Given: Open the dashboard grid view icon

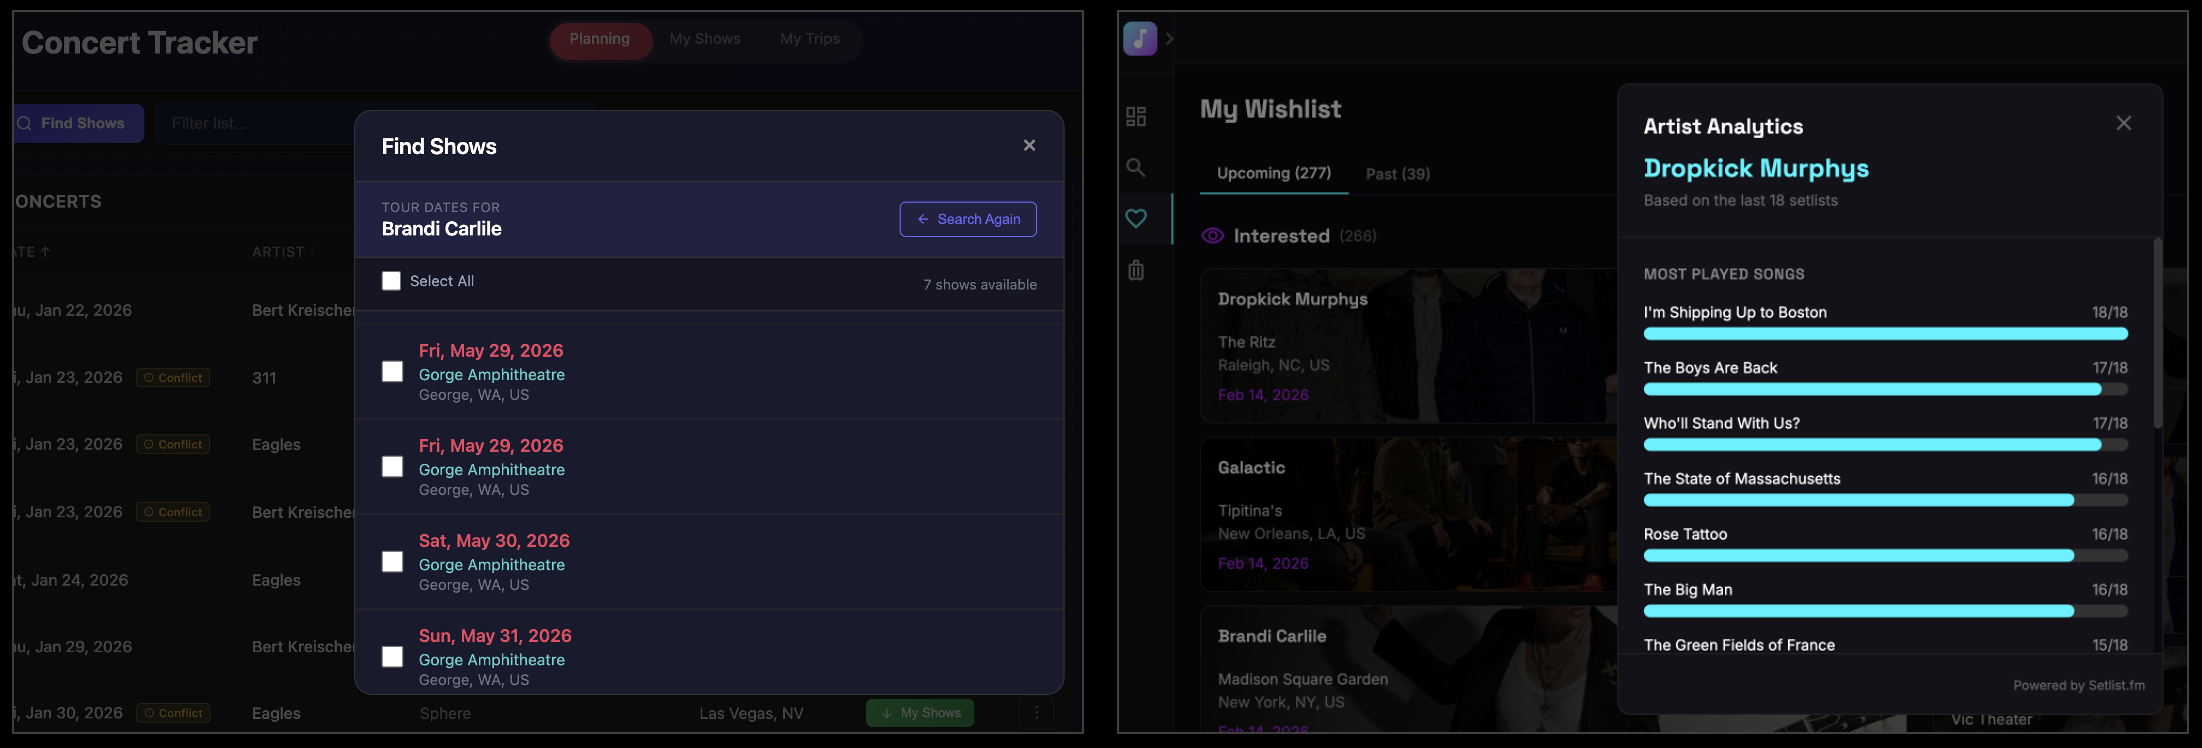Looking at the screenshot, I should pyautogui.click(x=1135, y=115).
